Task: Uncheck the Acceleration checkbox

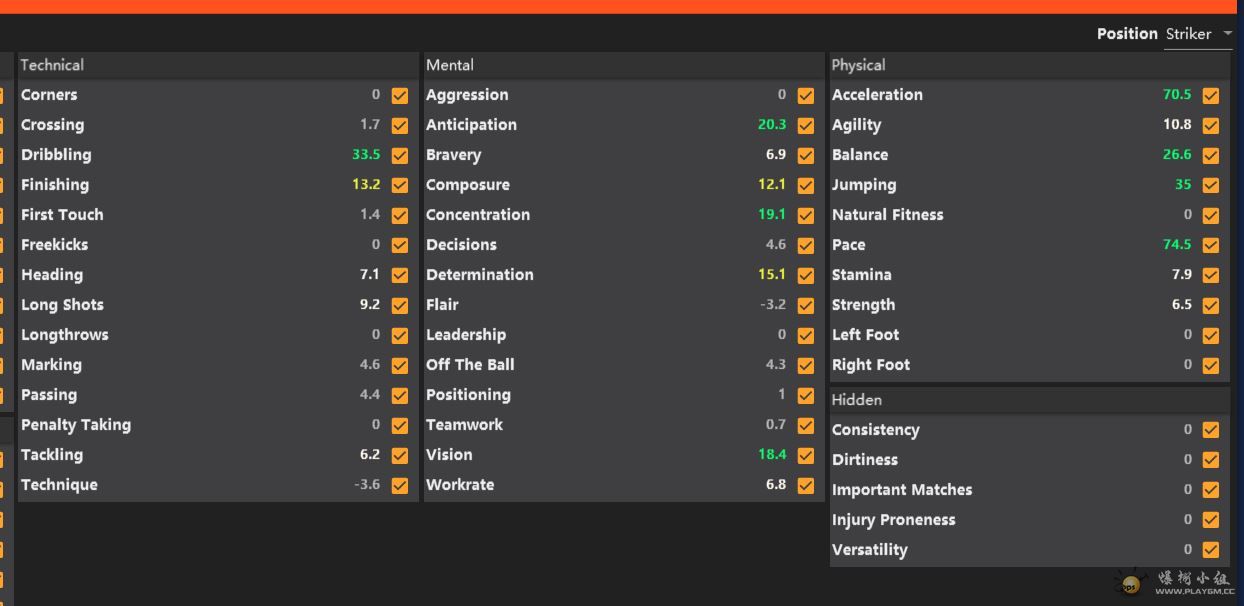Action: pos(1211,96)
